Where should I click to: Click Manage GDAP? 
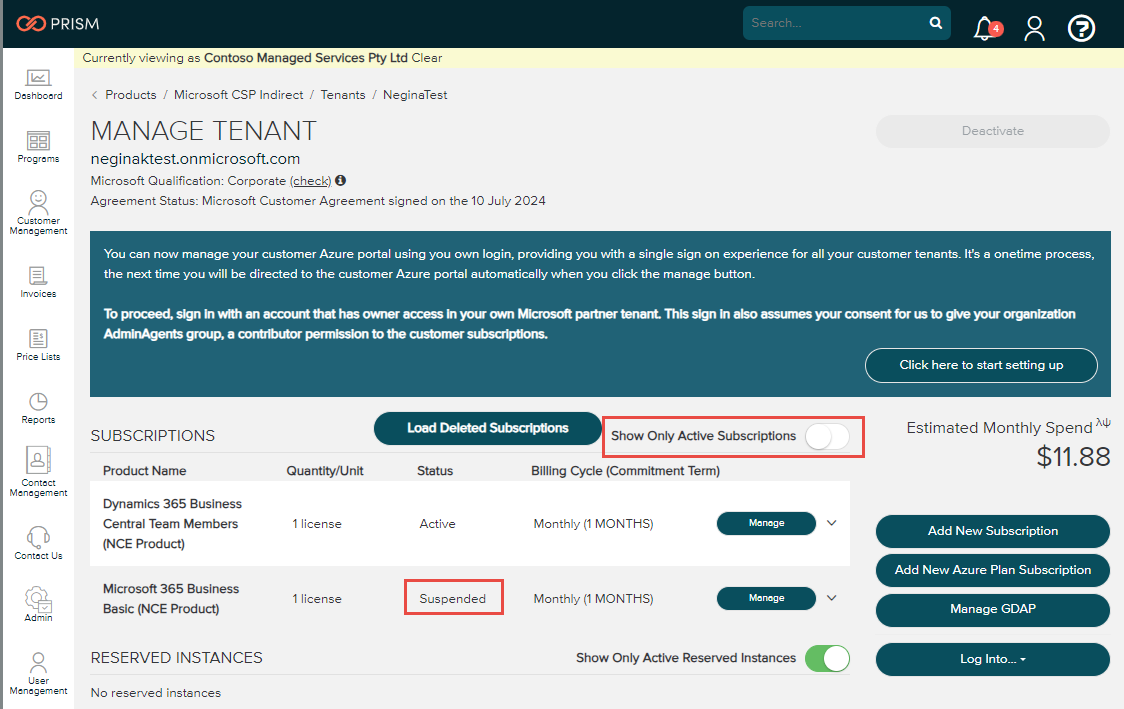pyautogui.click(x=993, y=609)
